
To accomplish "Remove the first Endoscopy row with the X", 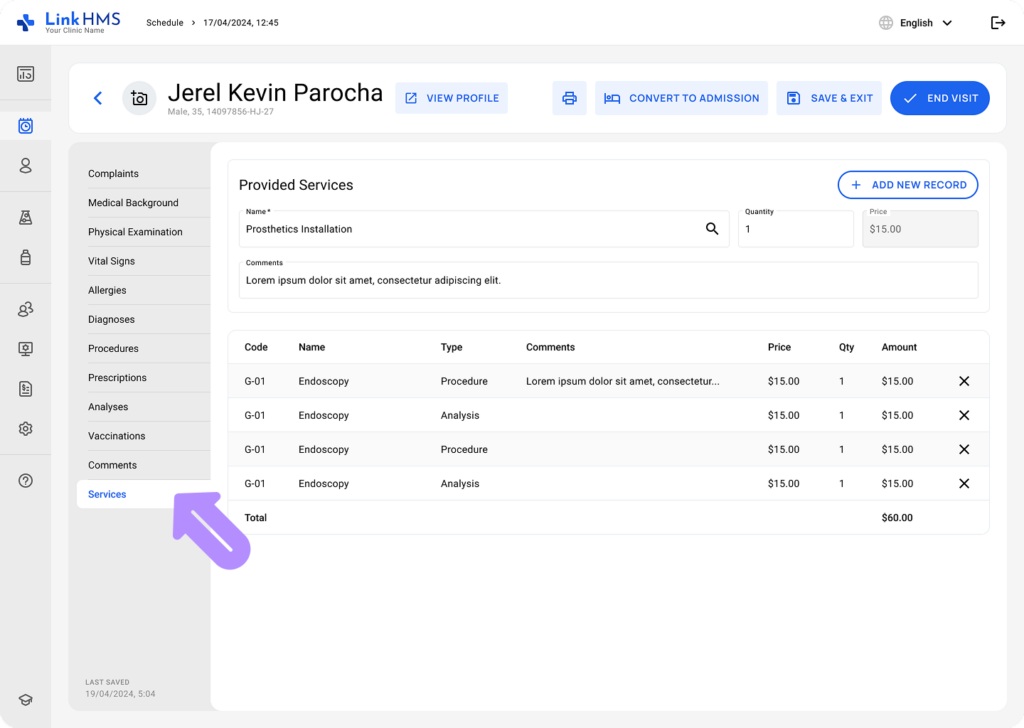I will pyautogui.click(x=963, y=381).
